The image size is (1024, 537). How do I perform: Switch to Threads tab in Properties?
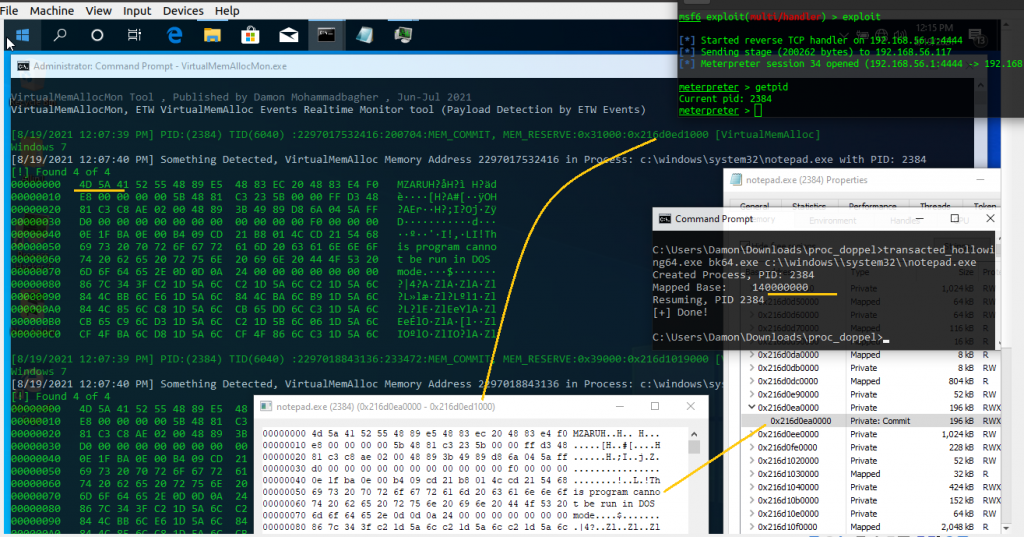coord(935,206)
